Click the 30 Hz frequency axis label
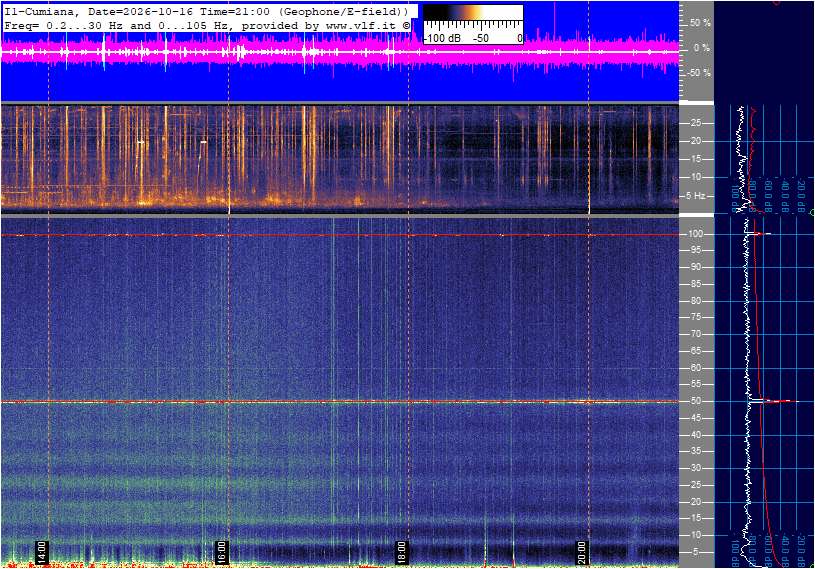This screenshot has width=815, height=569. (x=695, y=468)
